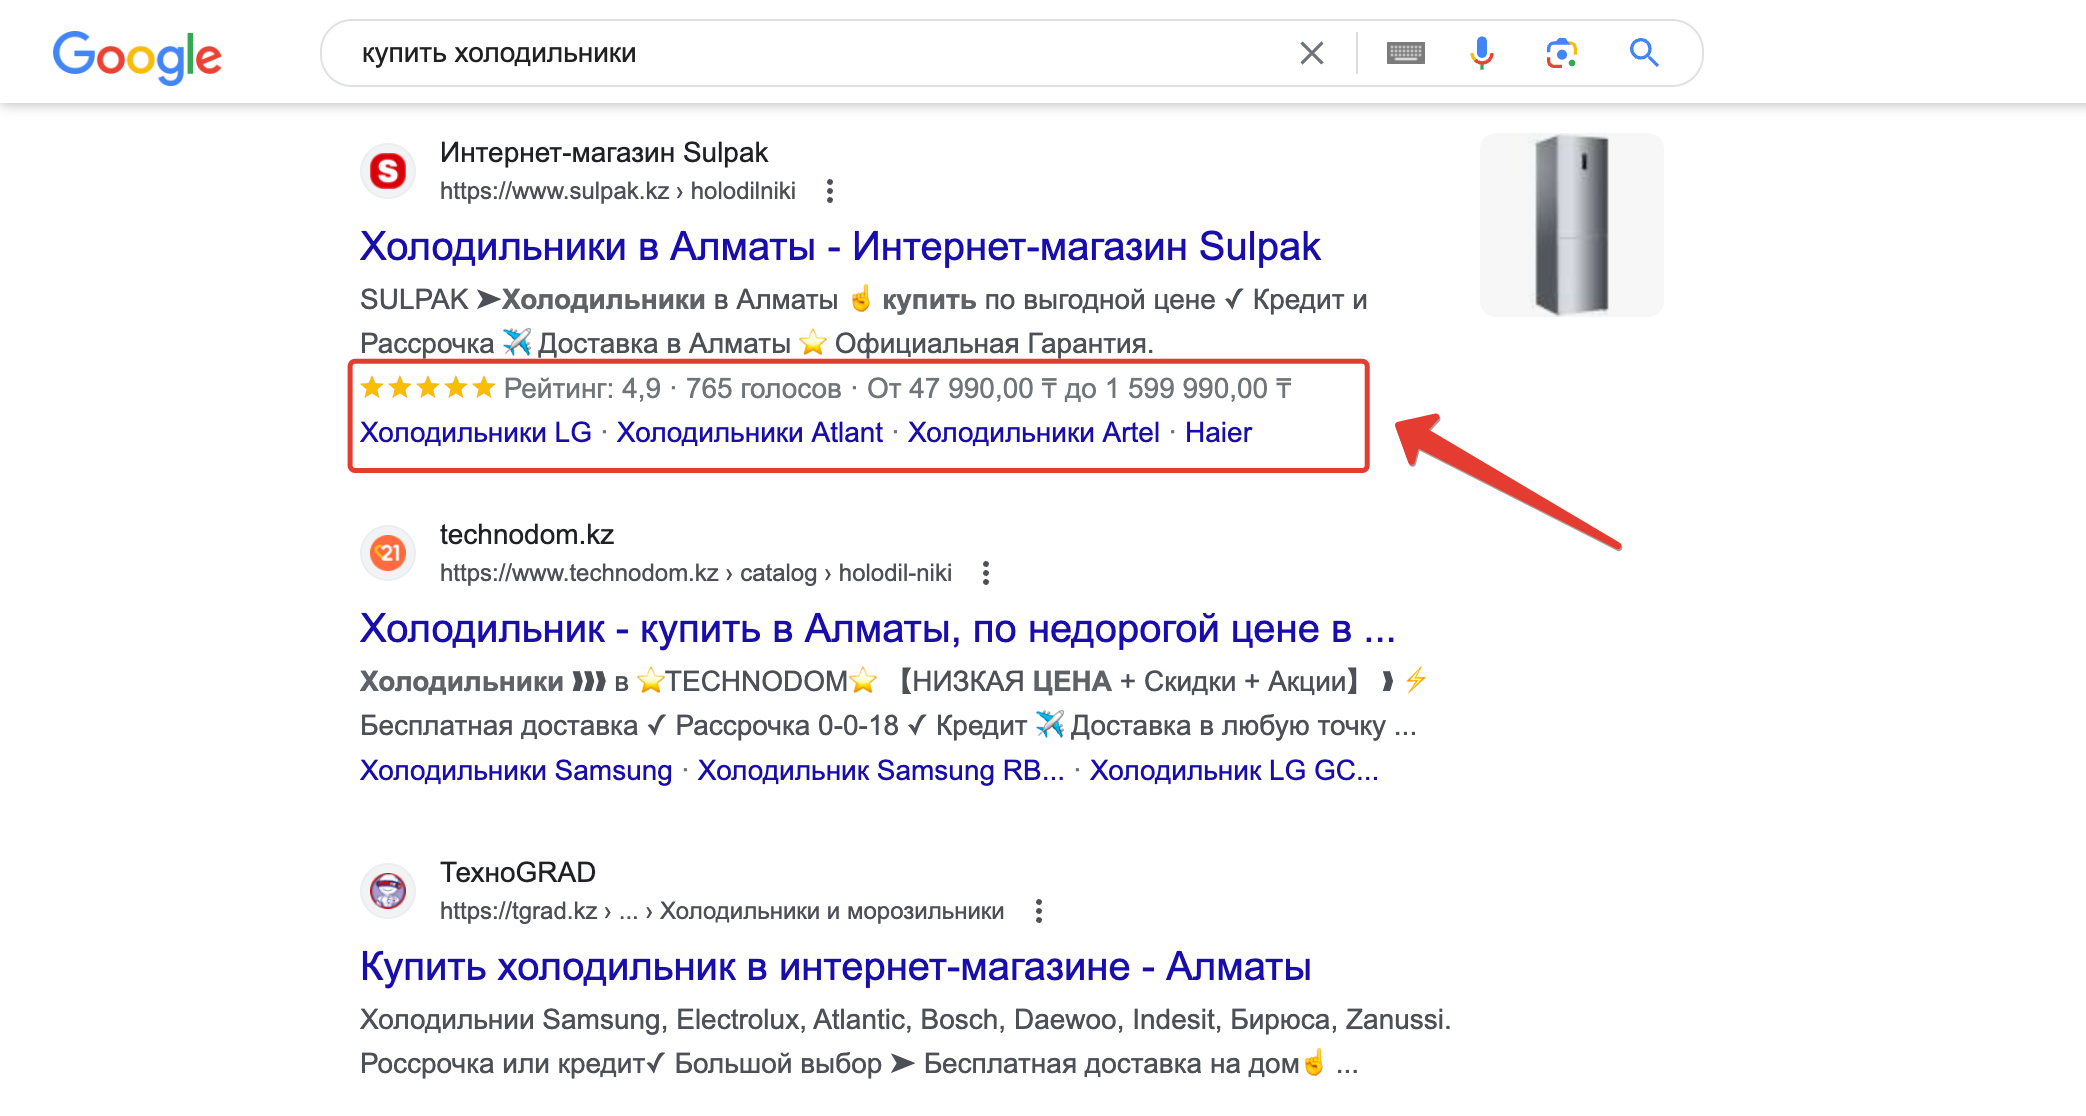2086x1116 pixels.
Task: Click the refrigerator thumbnail image
Action: (1571, 225)
